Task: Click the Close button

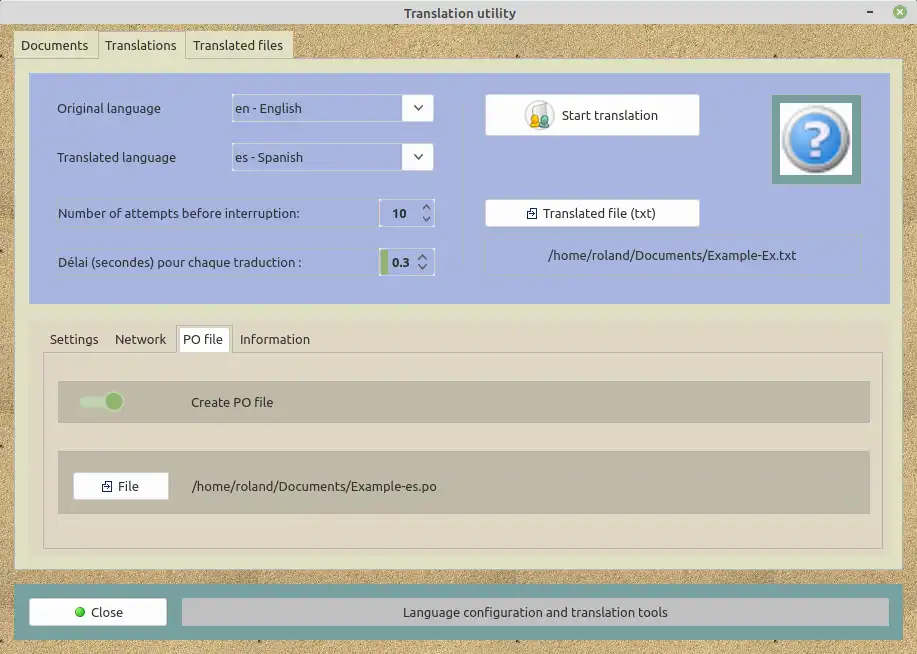Action: (x=98, y=612)
